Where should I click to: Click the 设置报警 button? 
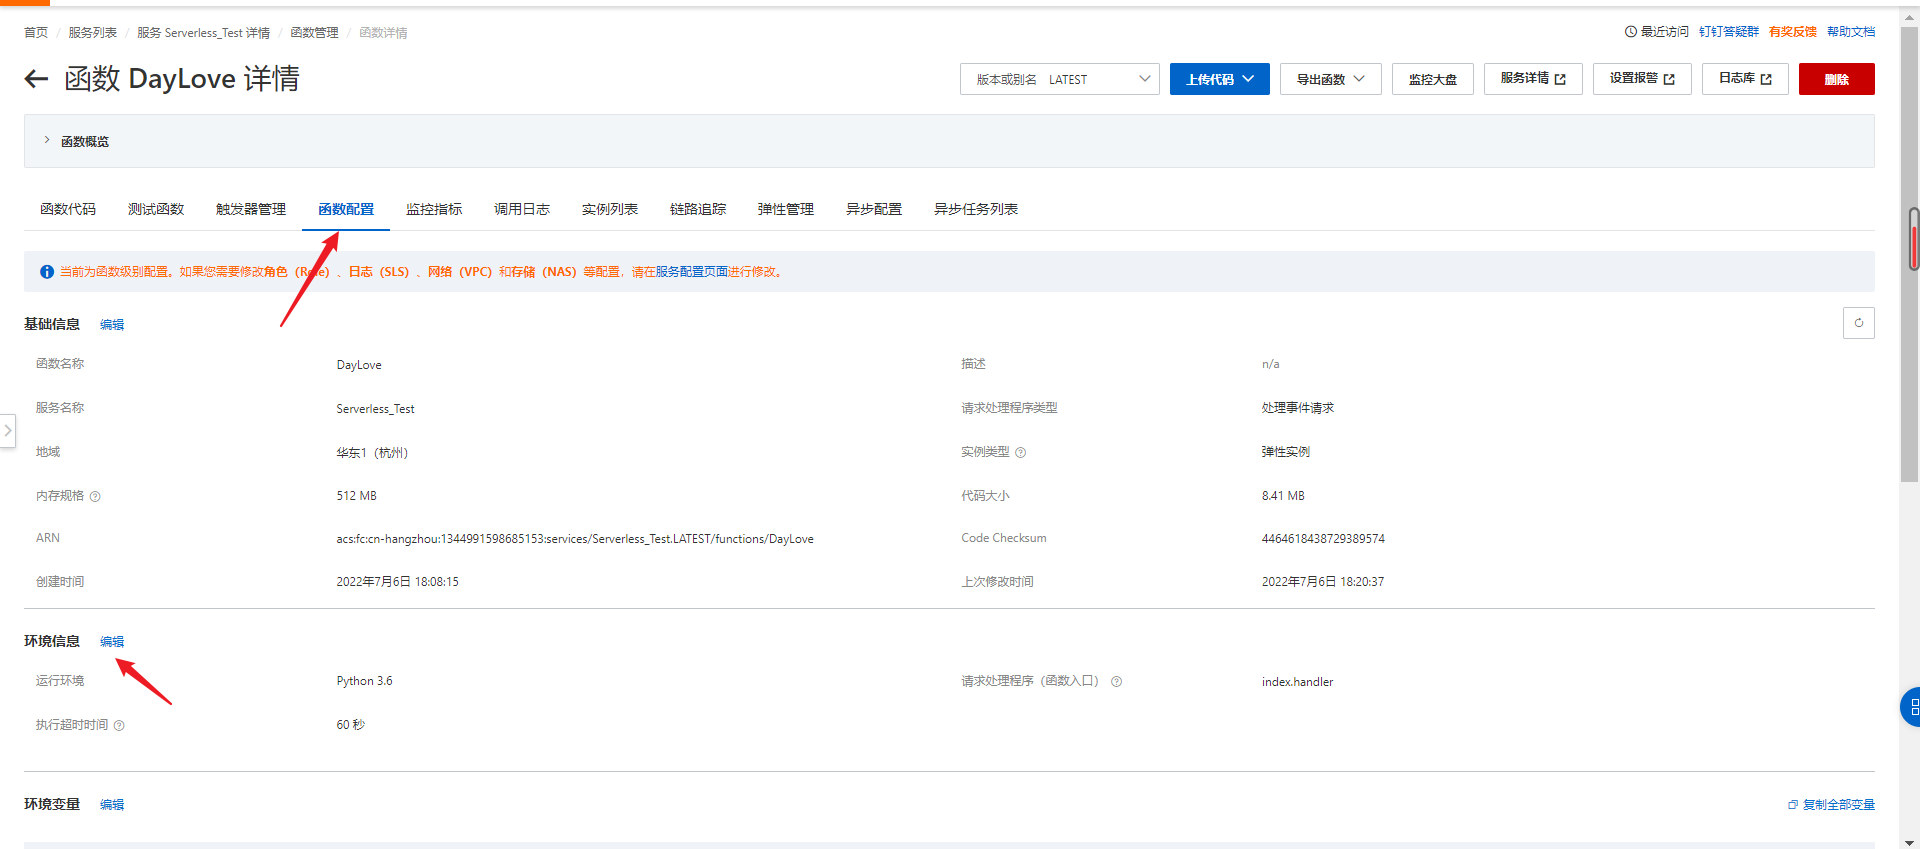tap(1642, 79)
